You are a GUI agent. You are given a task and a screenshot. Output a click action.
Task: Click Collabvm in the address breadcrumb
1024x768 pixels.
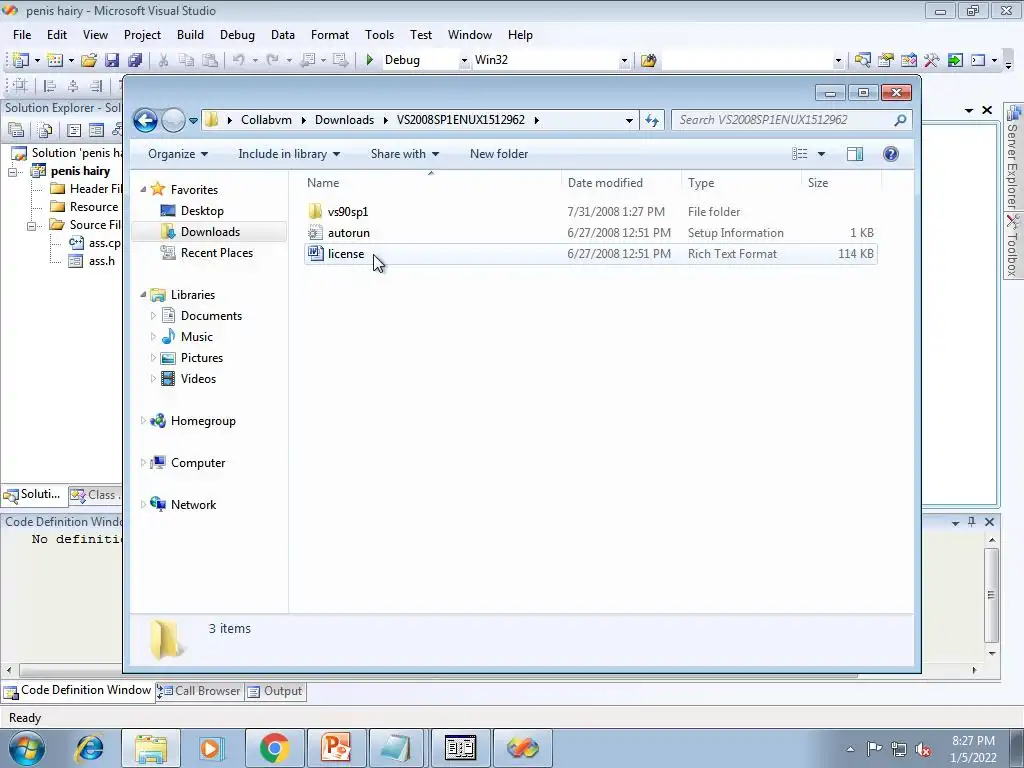coord(266,120)
